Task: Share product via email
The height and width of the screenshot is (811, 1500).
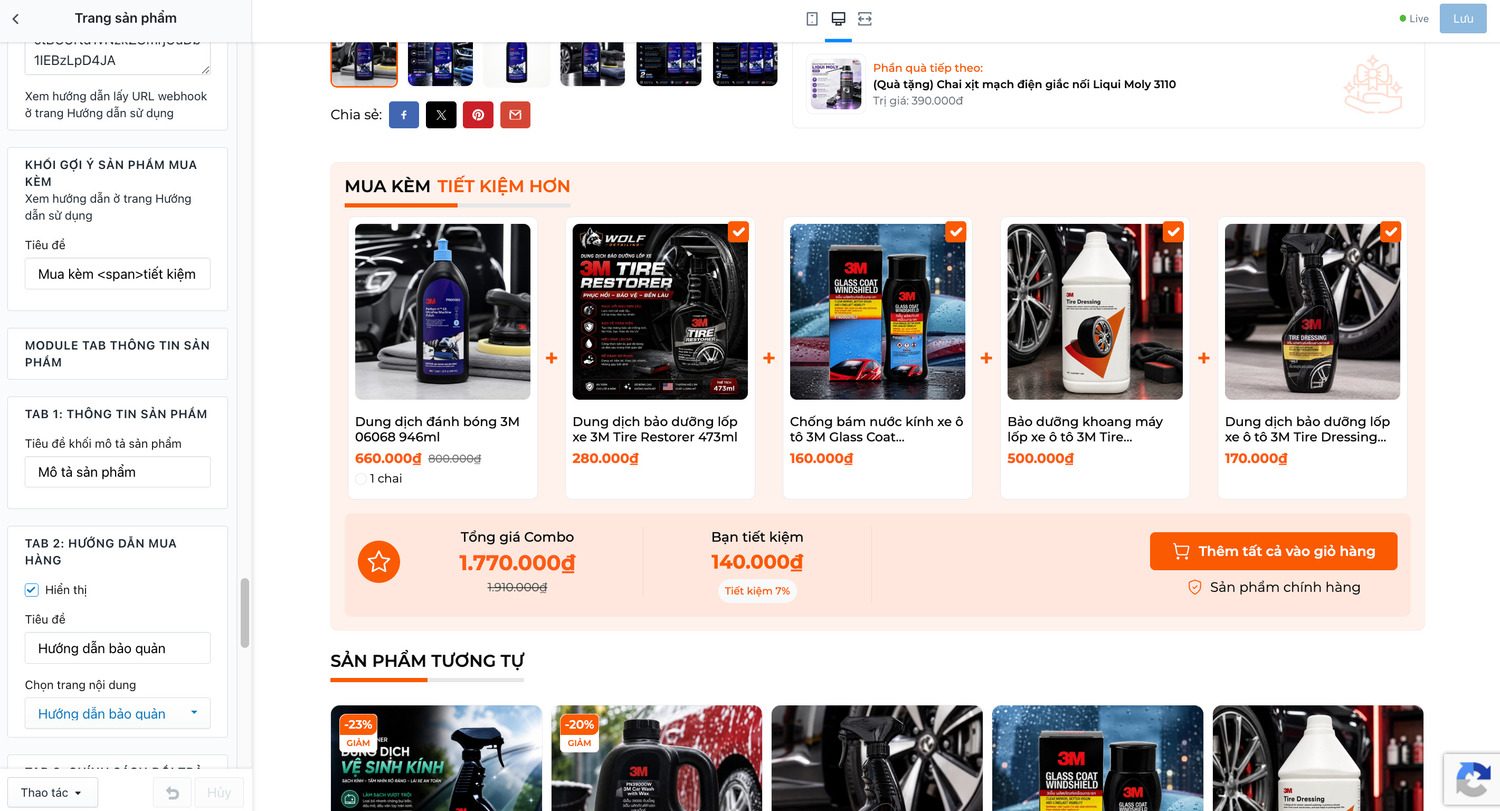Action: 515,115
